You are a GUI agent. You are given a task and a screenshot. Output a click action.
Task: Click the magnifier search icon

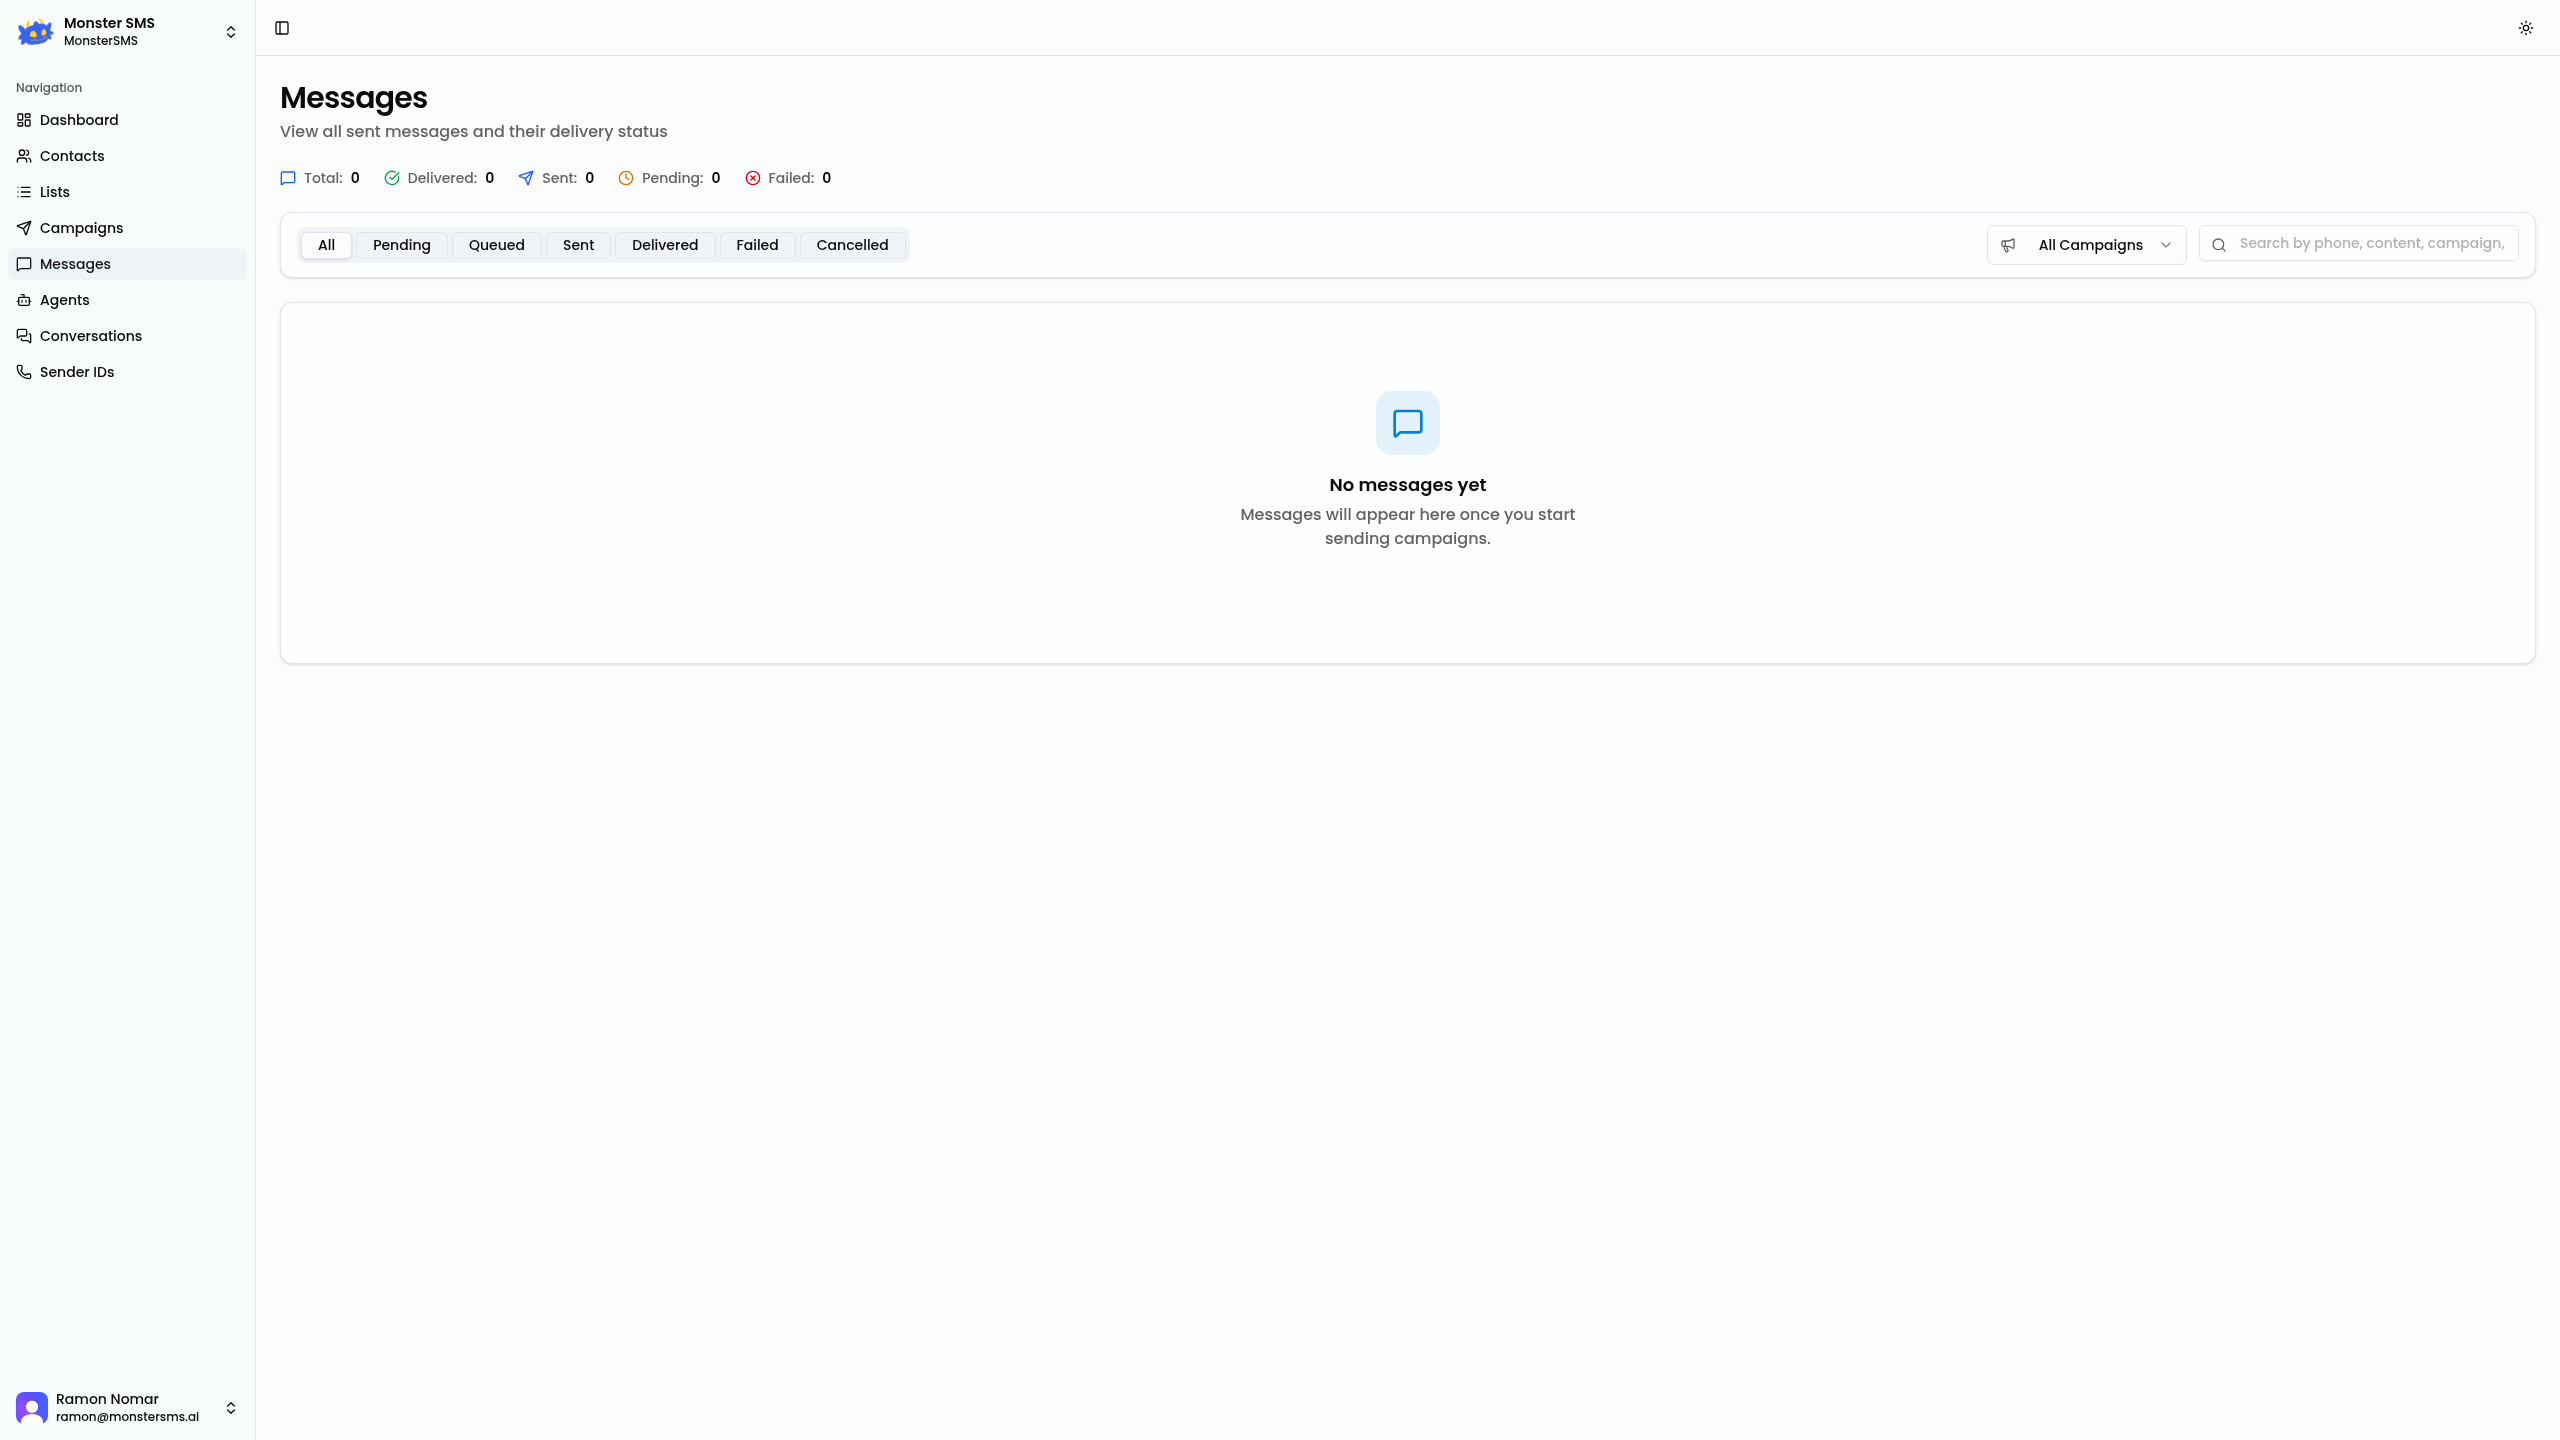(x=2219, y=244)
